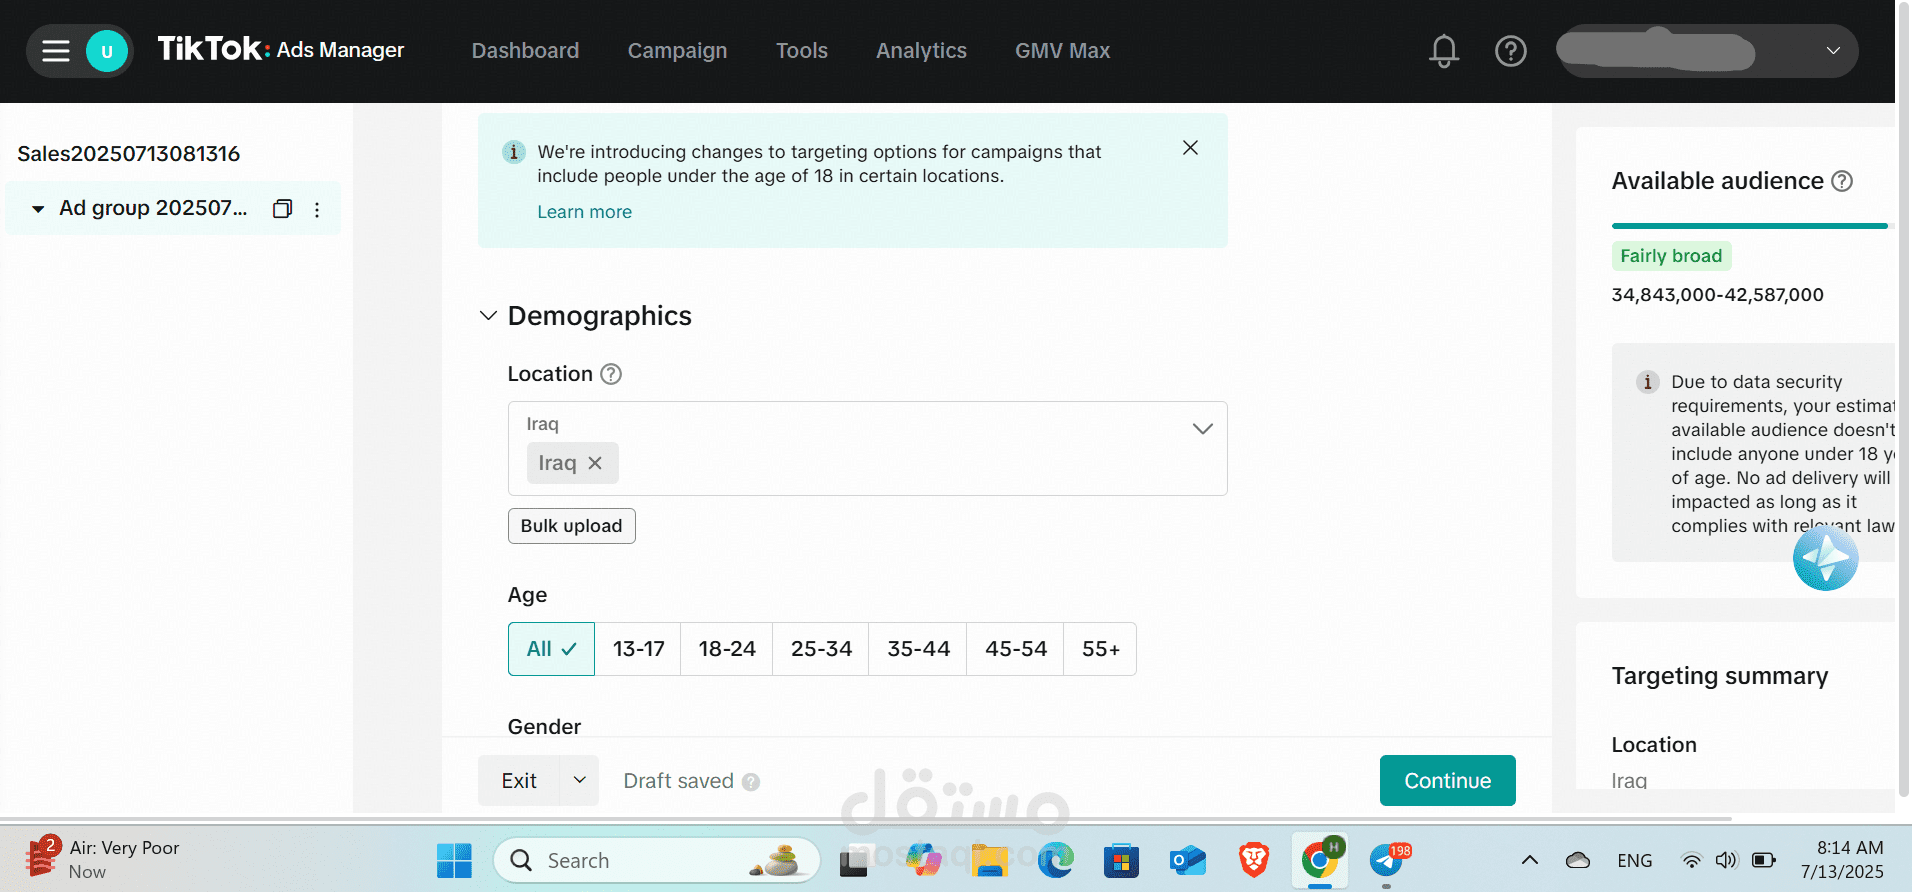Open the Air: Very Poor weather widget
This screenshot has width=1912, height=892.
pyautogui.click(x=102, y=859)
